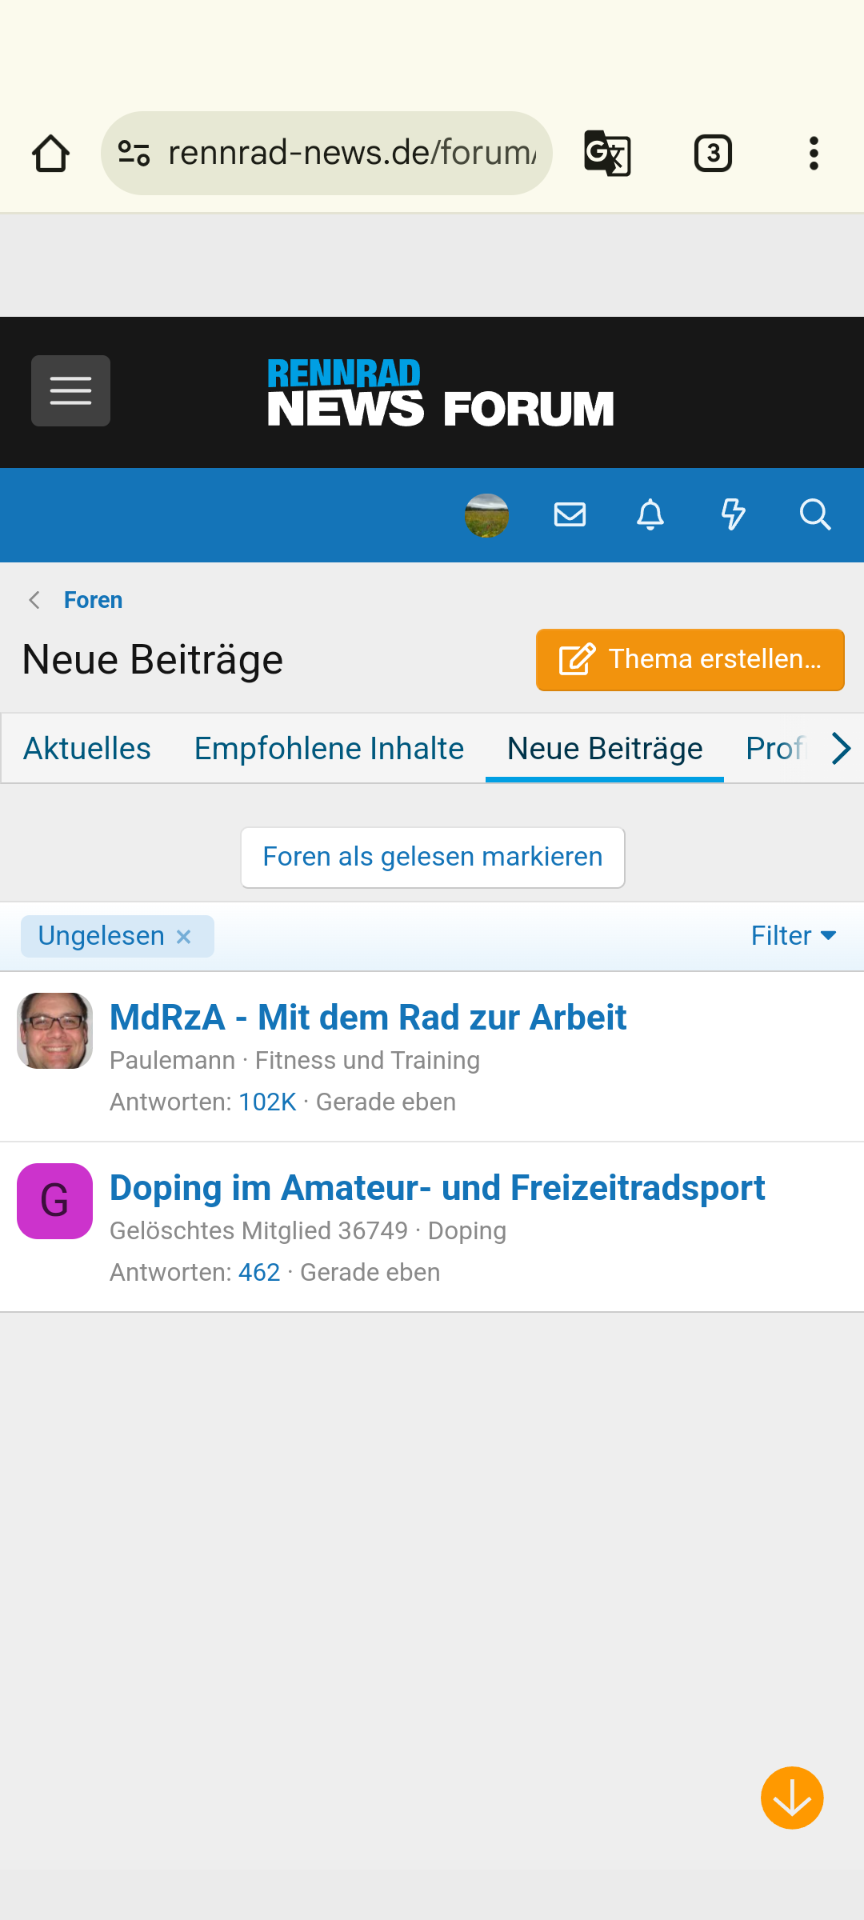Open the MdRzA thread
Screen dimensions: 864x1920
click(x=368, y=1018)
